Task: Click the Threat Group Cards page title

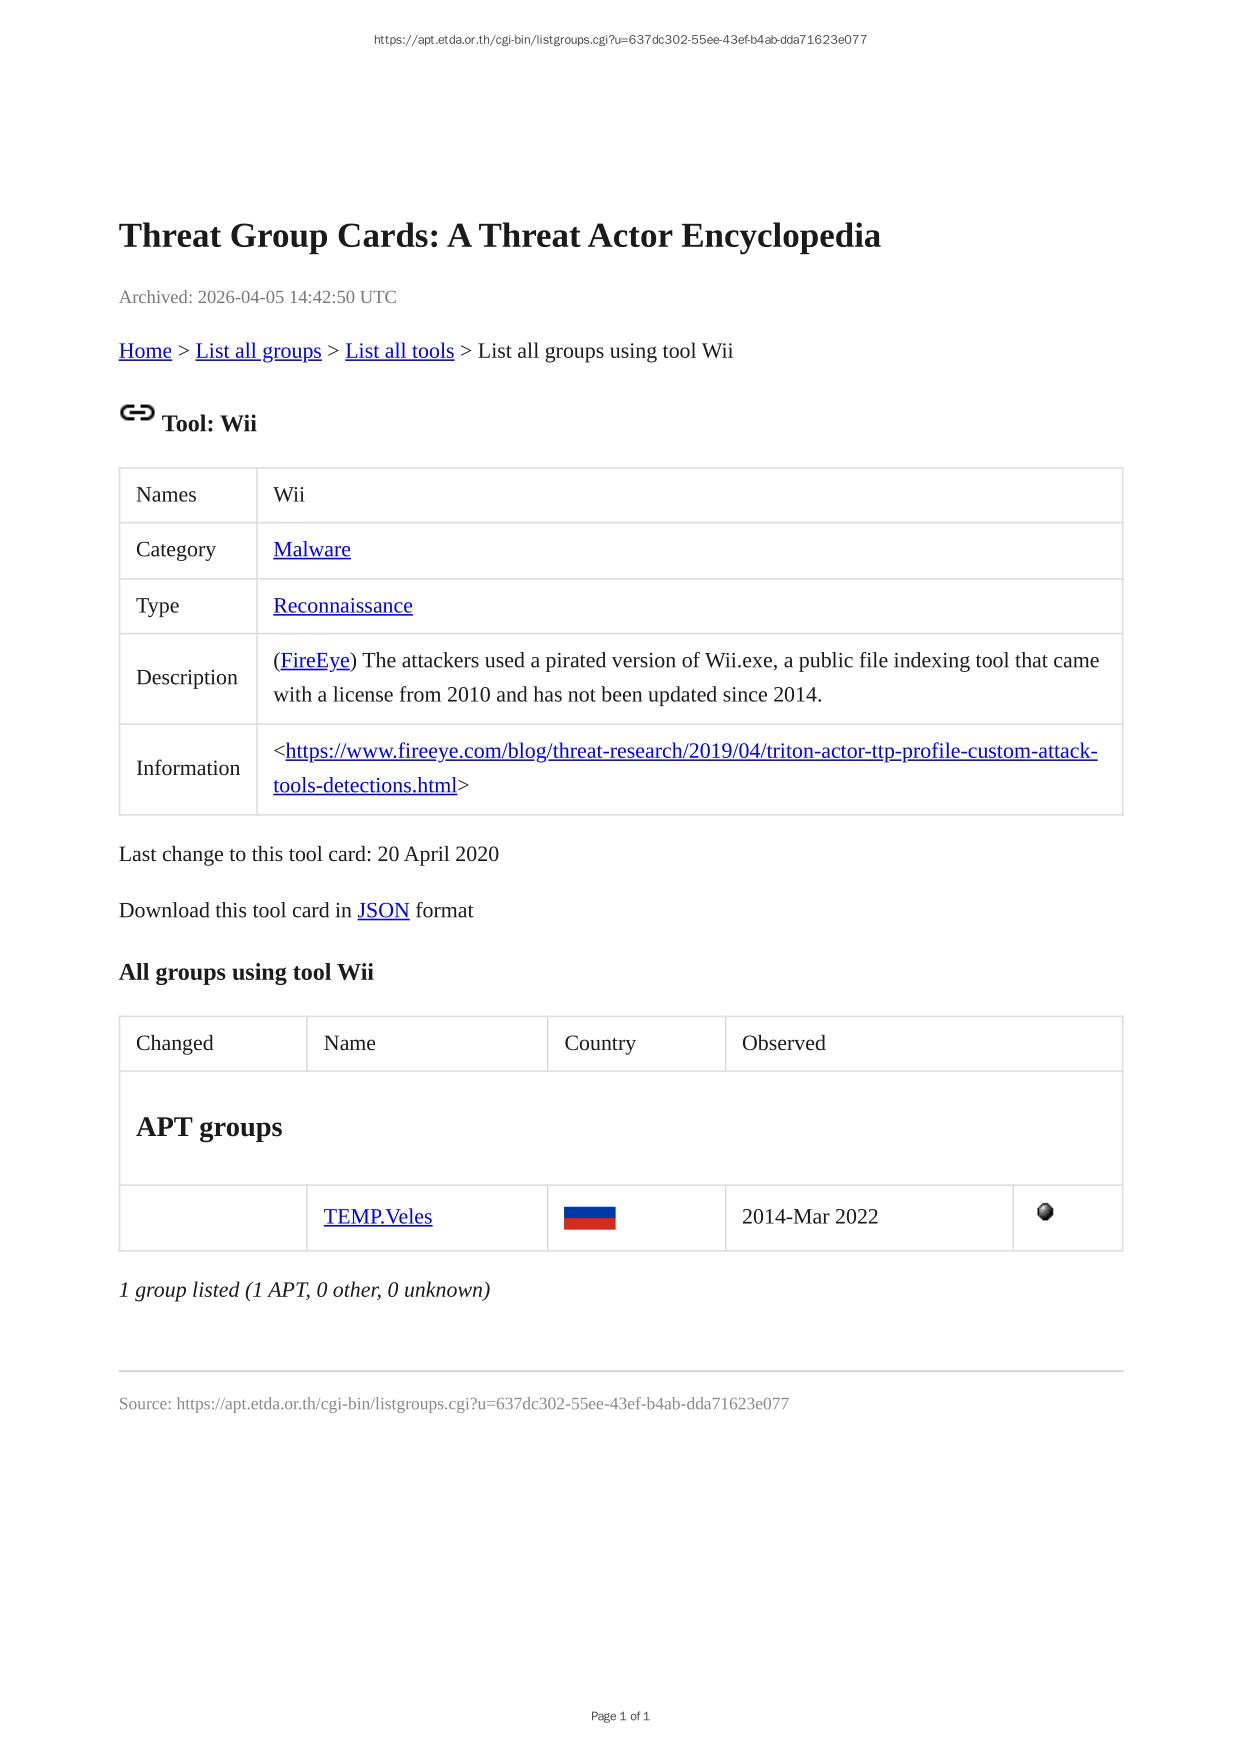Action: coord(499,236)
